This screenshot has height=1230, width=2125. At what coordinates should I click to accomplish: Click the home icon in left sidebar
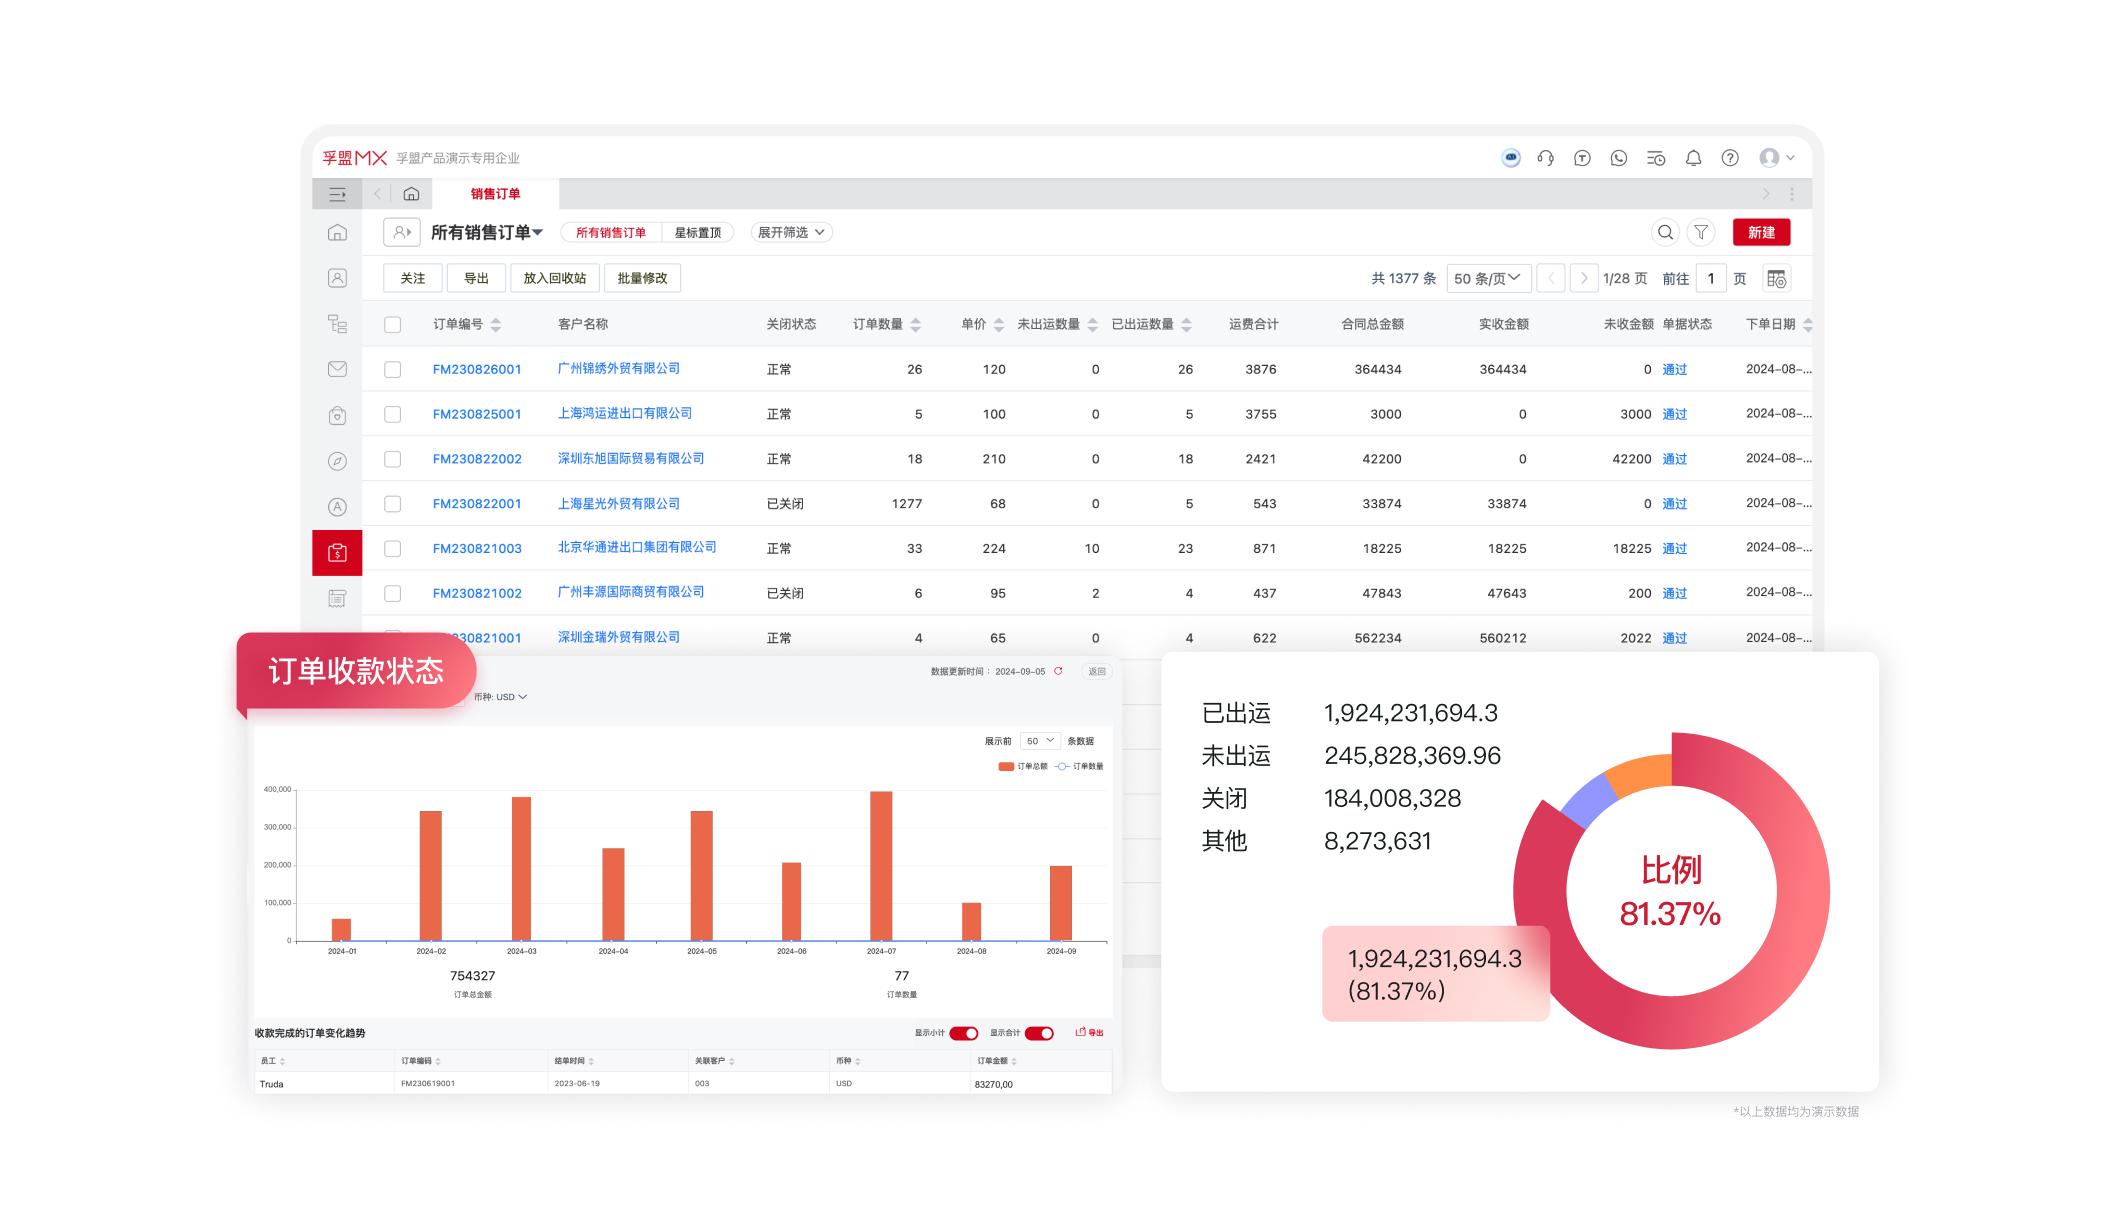[337, 231]
